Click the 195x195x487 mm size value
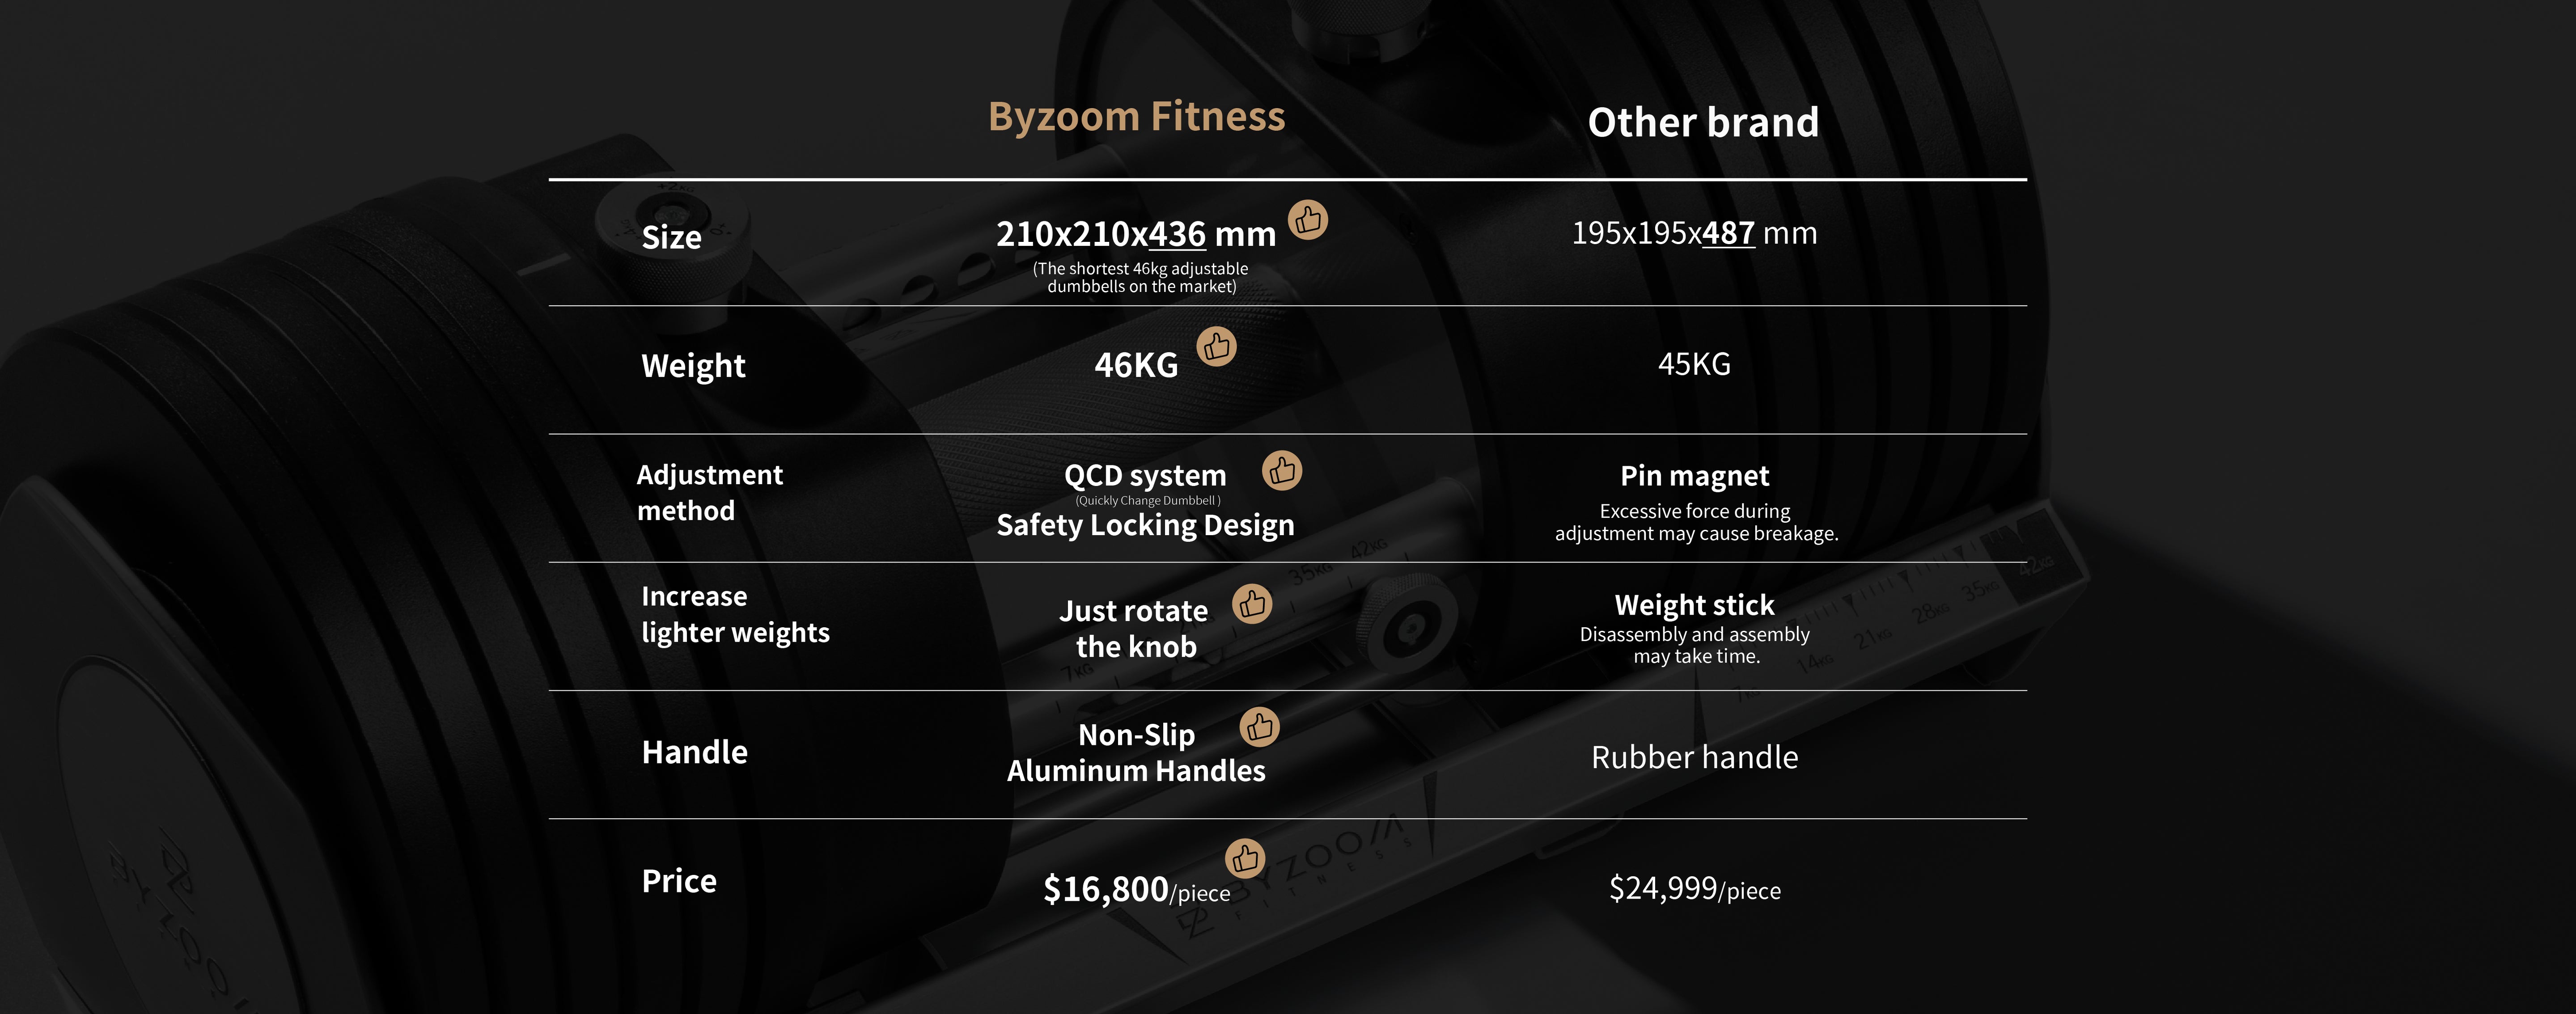Screen dimensions: 2576x1014 1694,233
